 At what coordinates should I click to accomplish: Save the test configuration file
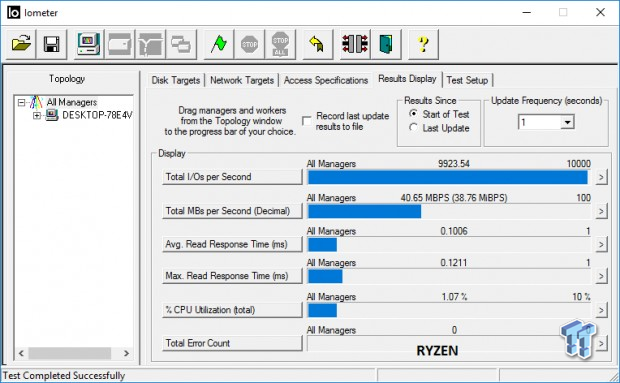[x=52, y=44]
